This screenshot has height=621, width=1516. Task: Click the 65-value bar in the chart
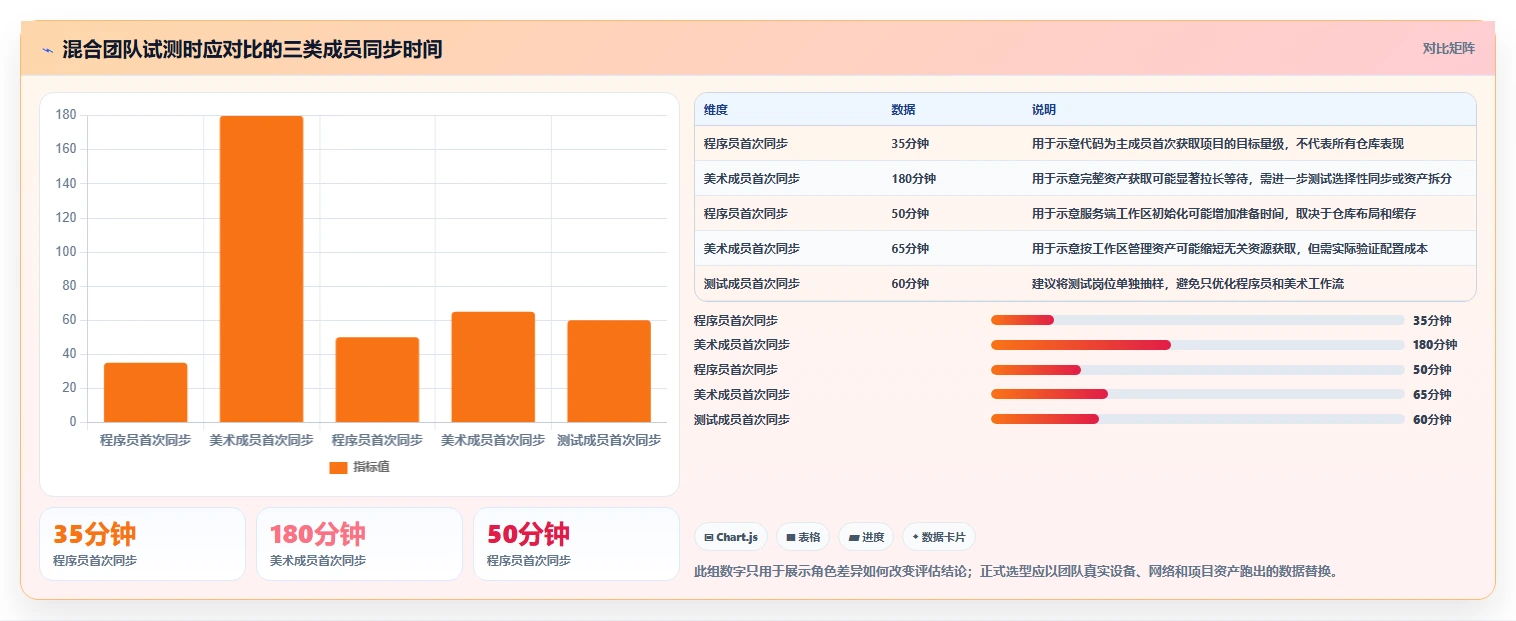coord(493,367)
